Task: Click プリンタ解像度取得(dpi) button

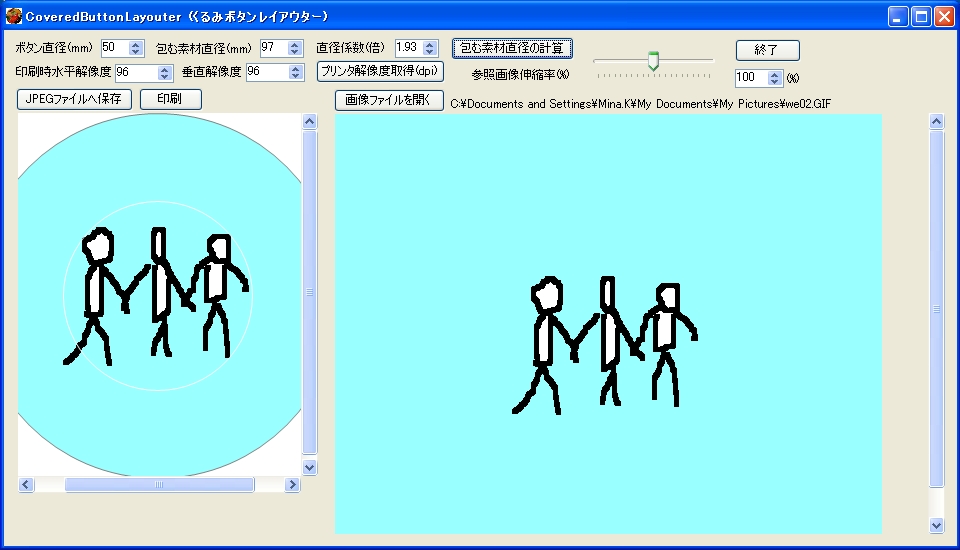Action: click(x=380, y=72)
